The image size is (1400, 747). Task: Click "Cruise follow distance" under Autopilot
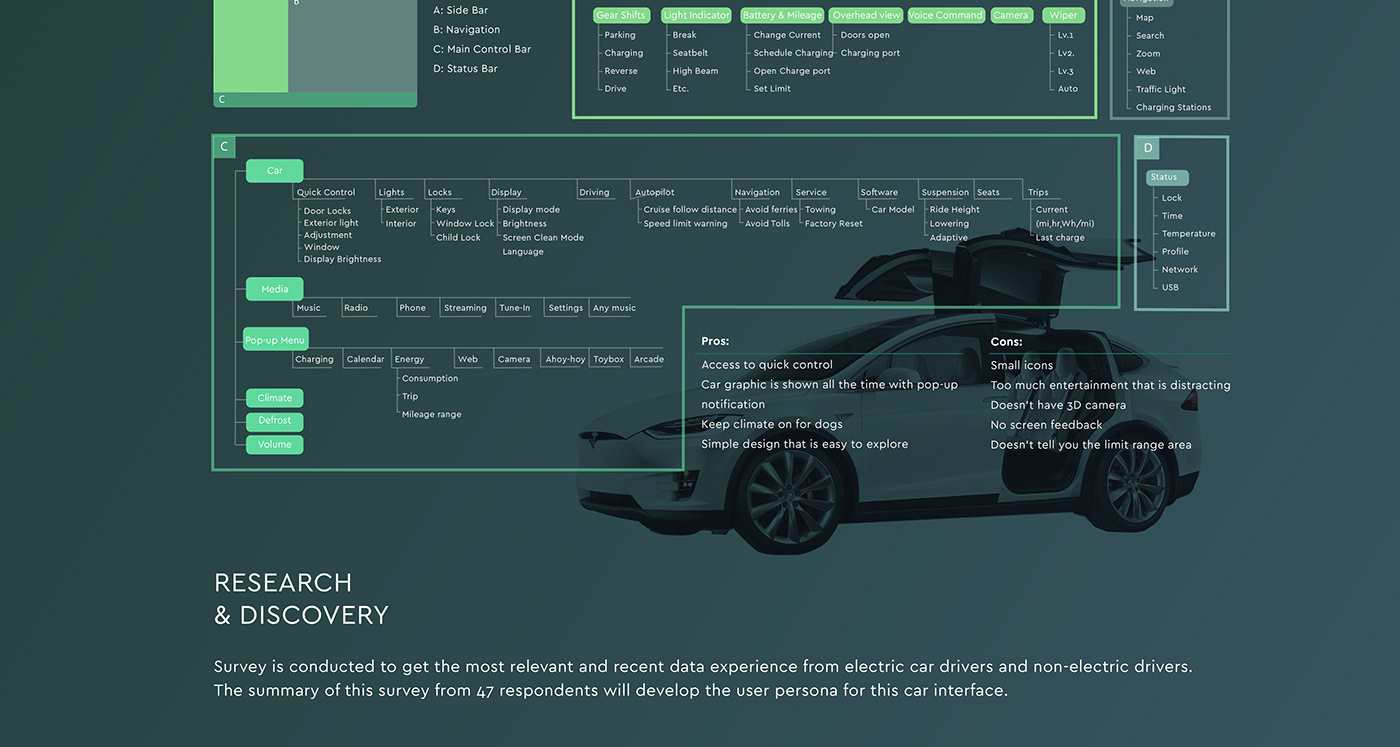(690, 210)
